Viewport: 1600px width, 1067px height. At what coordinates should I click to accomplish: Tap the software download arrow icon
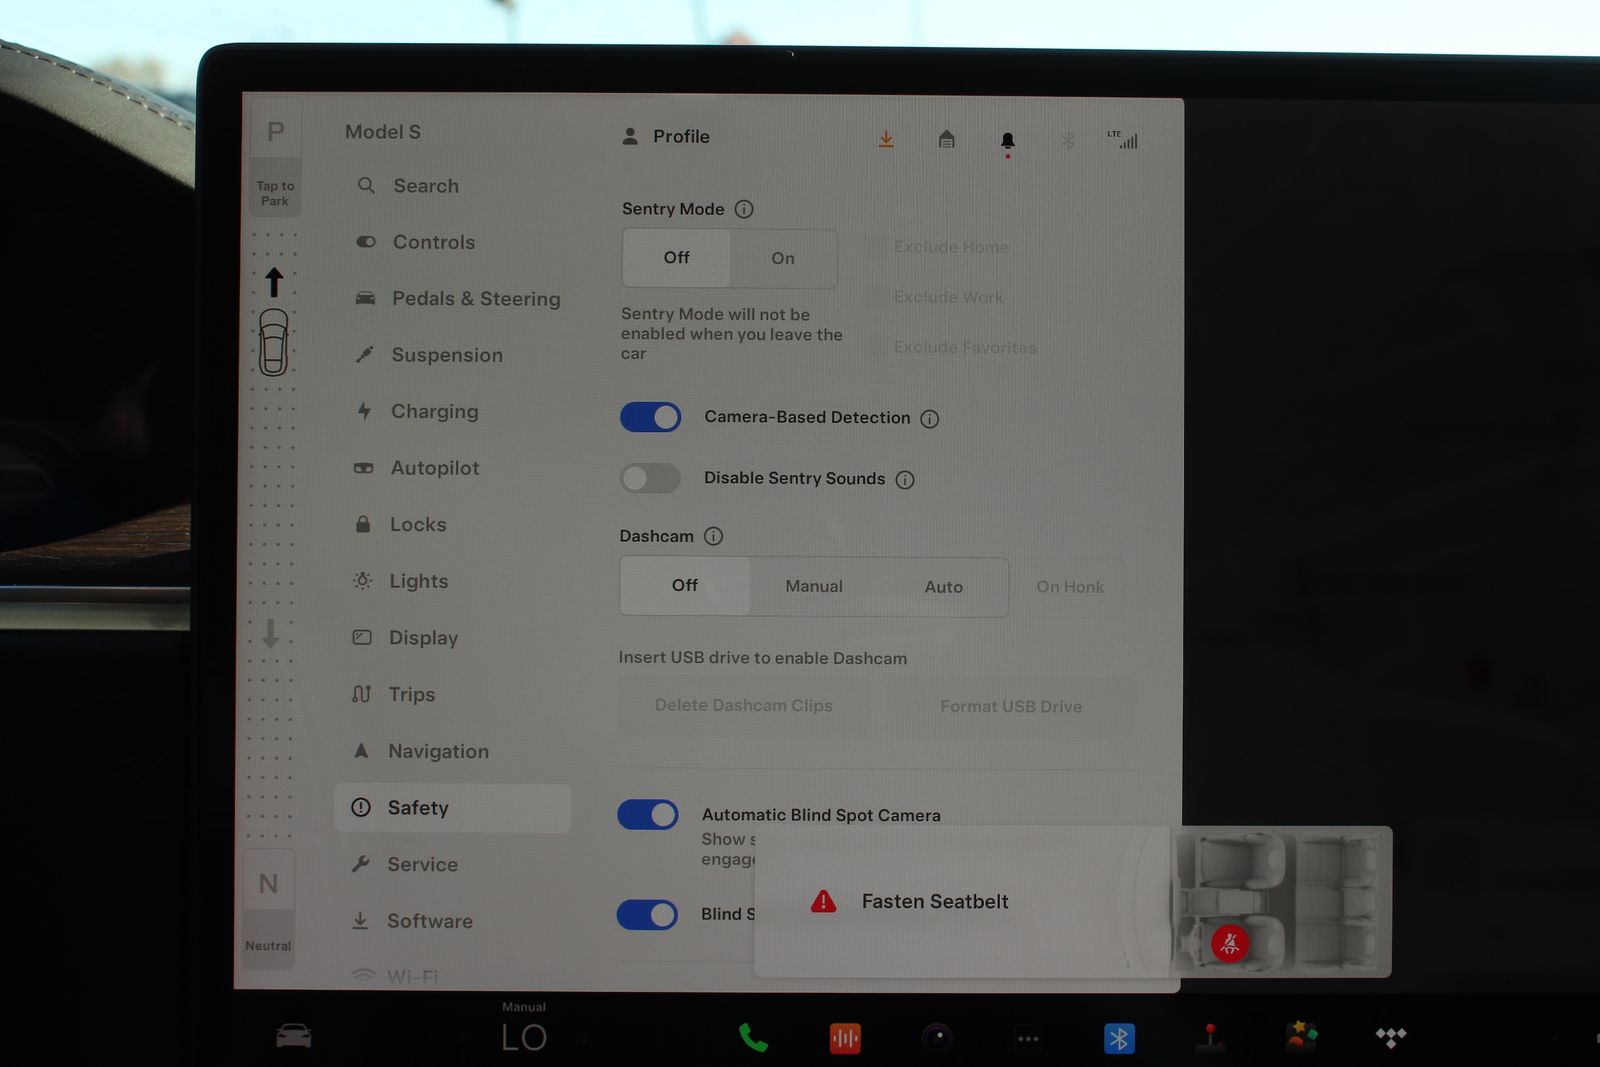coord(886,139)
